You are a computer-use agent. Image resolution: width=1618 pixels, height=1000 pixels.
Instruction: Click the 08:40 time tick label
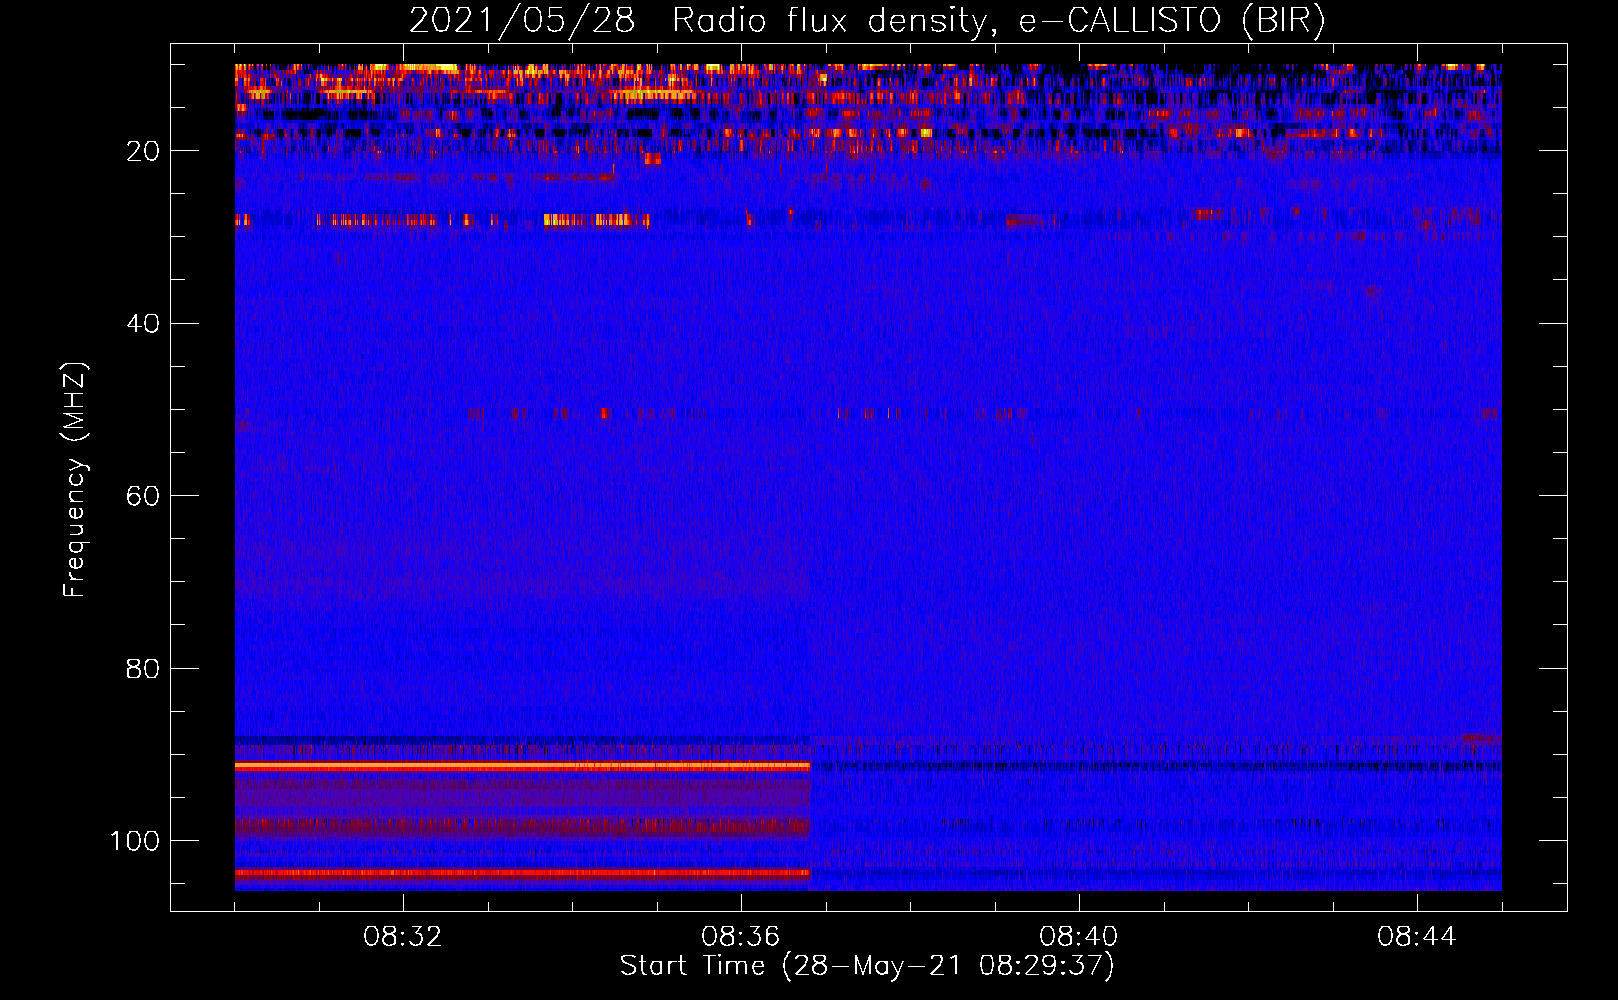click(x=1078, y=937)
